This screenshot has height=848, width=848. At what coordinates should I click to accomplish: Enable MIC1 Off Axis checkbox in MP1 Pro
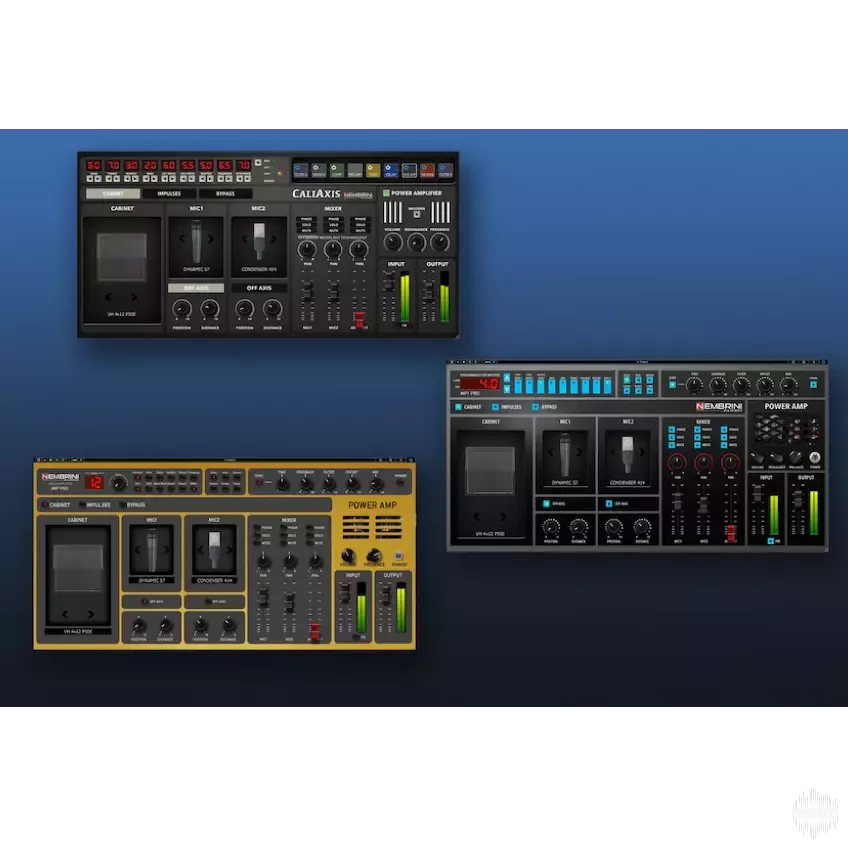point(546,504)
